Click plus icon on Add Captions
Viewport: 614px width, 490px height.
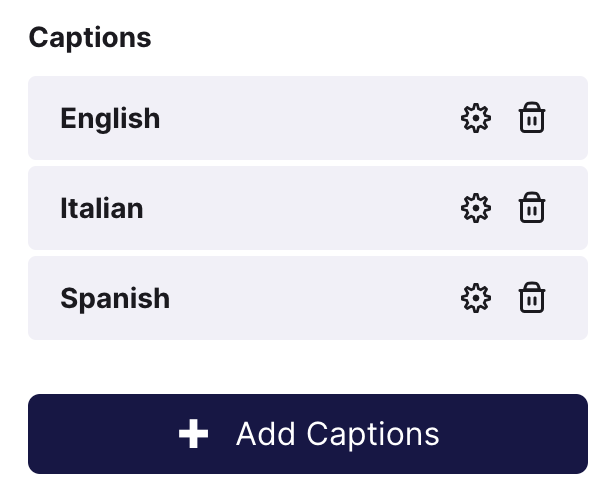coord(193,434)
